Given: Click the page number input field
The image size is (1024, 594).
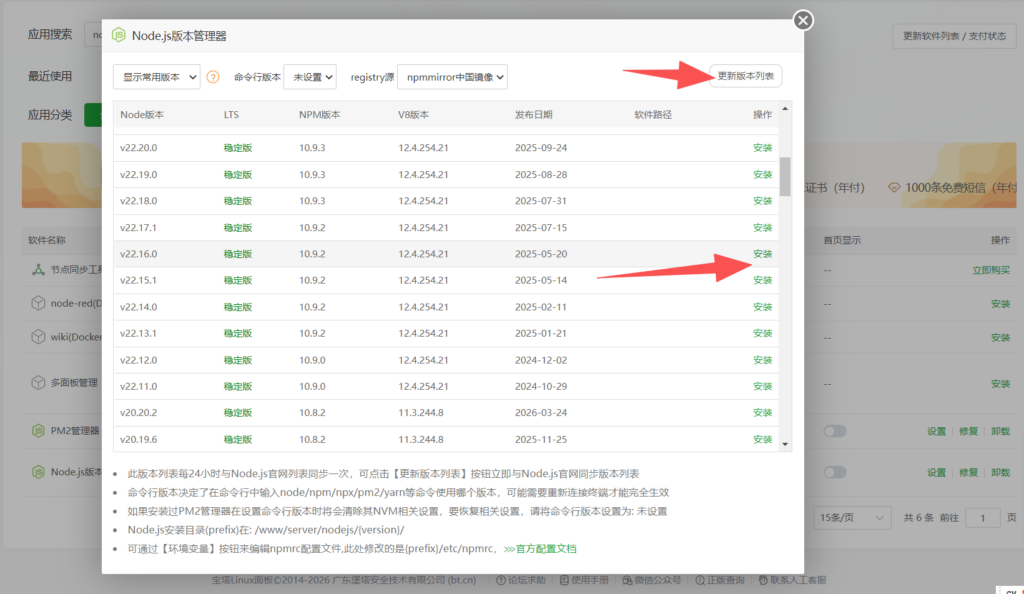Looking at the screenshot, I should (x=981, y=517).
